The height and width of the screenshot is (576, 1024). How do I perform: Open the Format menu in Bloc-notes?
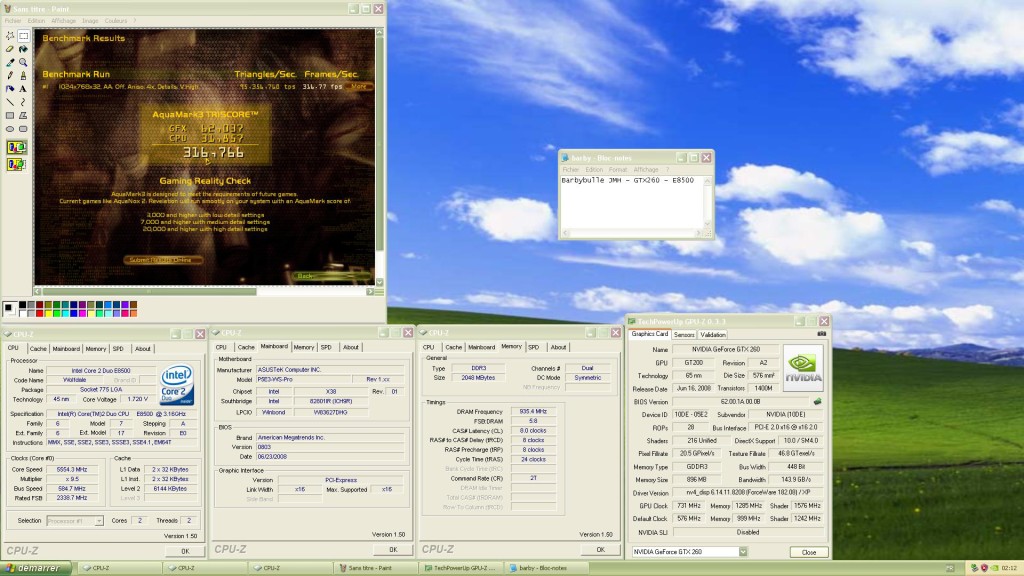point(617,170)
